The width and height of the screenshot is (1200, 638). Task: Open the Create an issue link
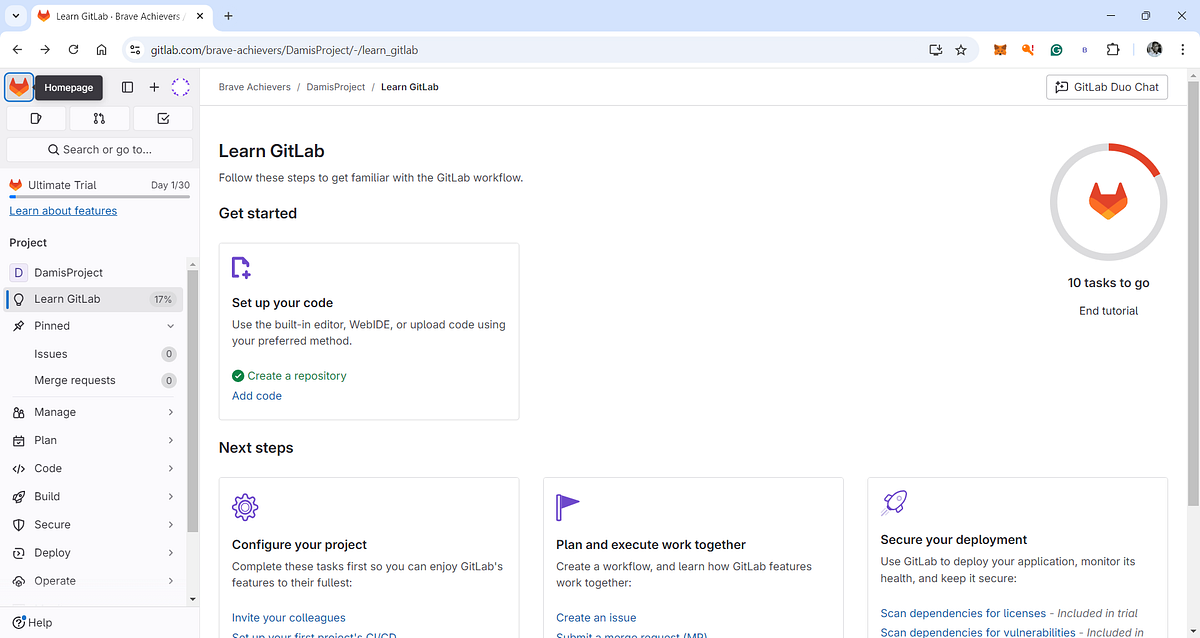point(596,617)
